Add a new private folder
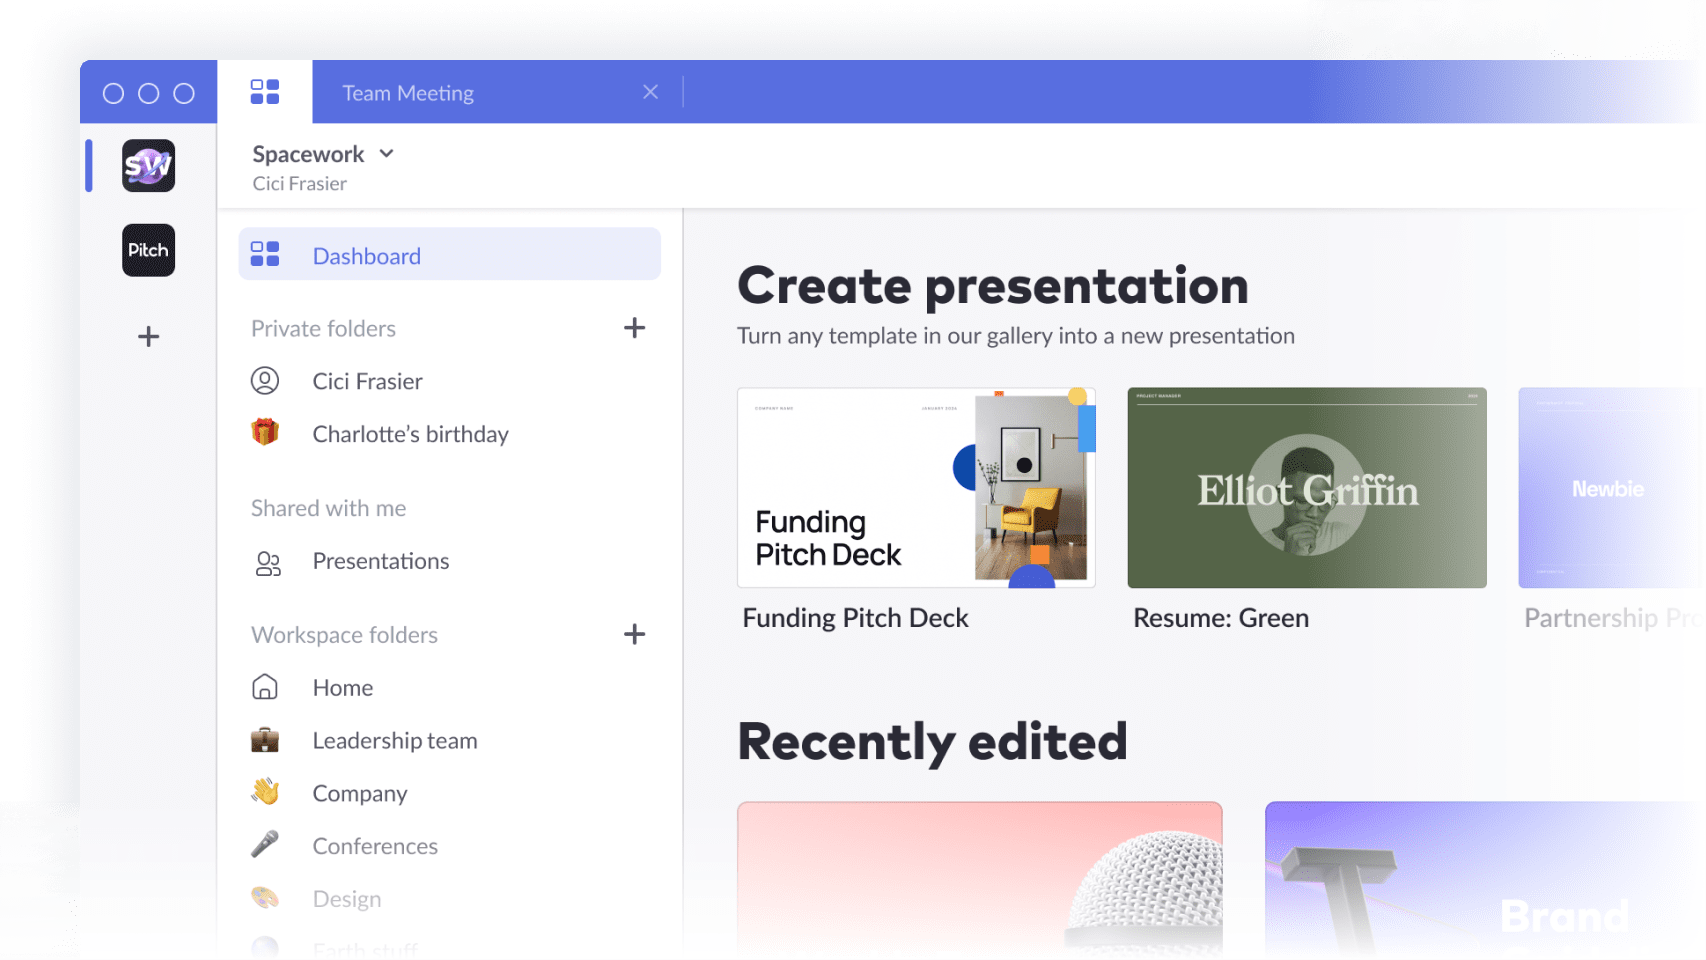 (x=634, y=328)
